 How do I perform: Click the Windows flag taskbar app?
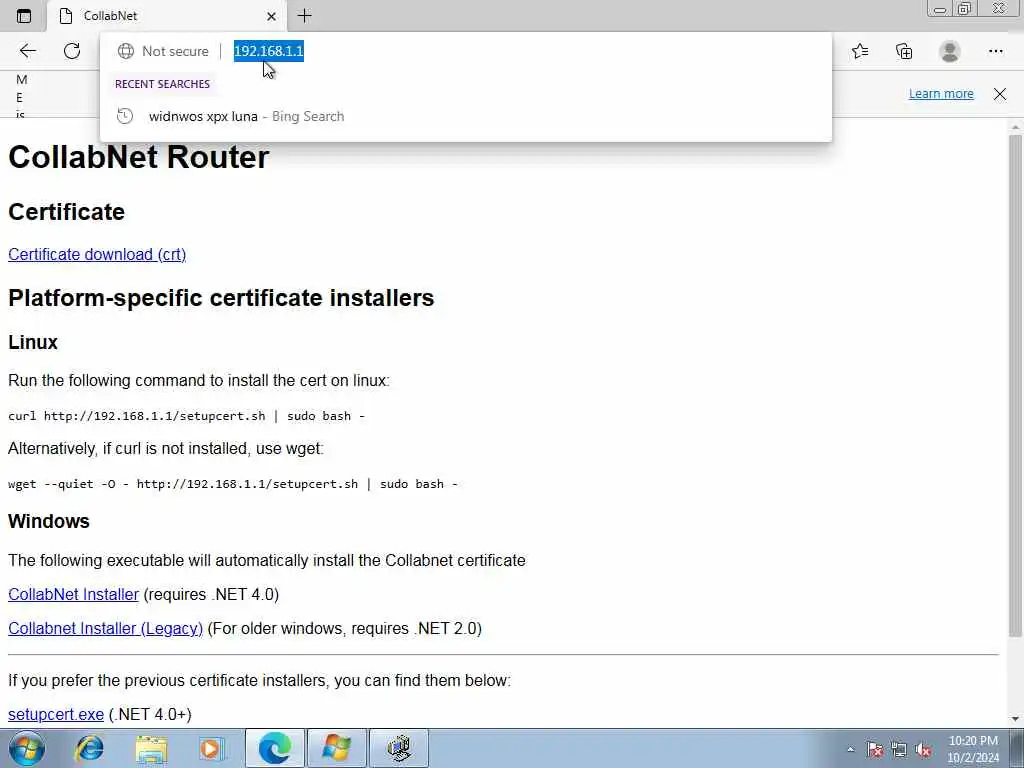pyautogui.click(x=336, y=748)
